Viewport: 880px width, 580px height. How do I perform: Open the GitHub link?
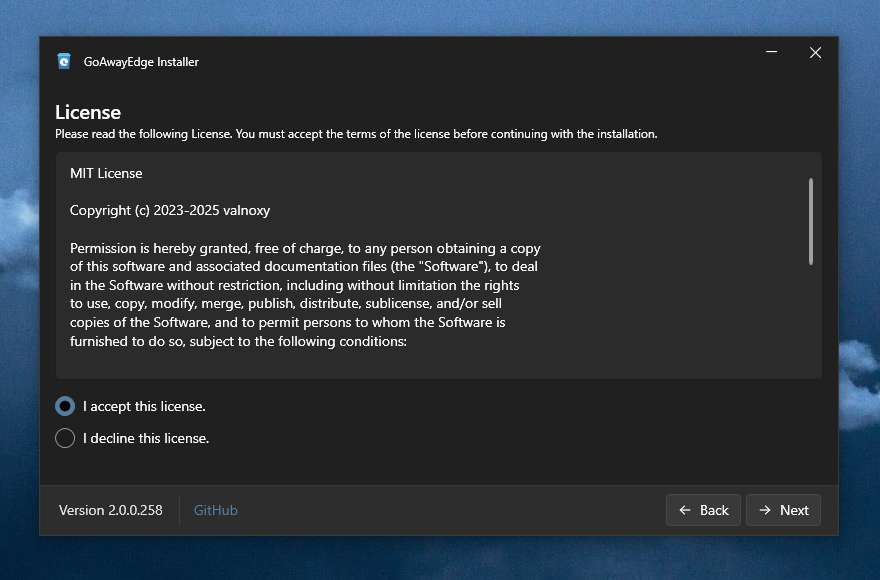216,510
